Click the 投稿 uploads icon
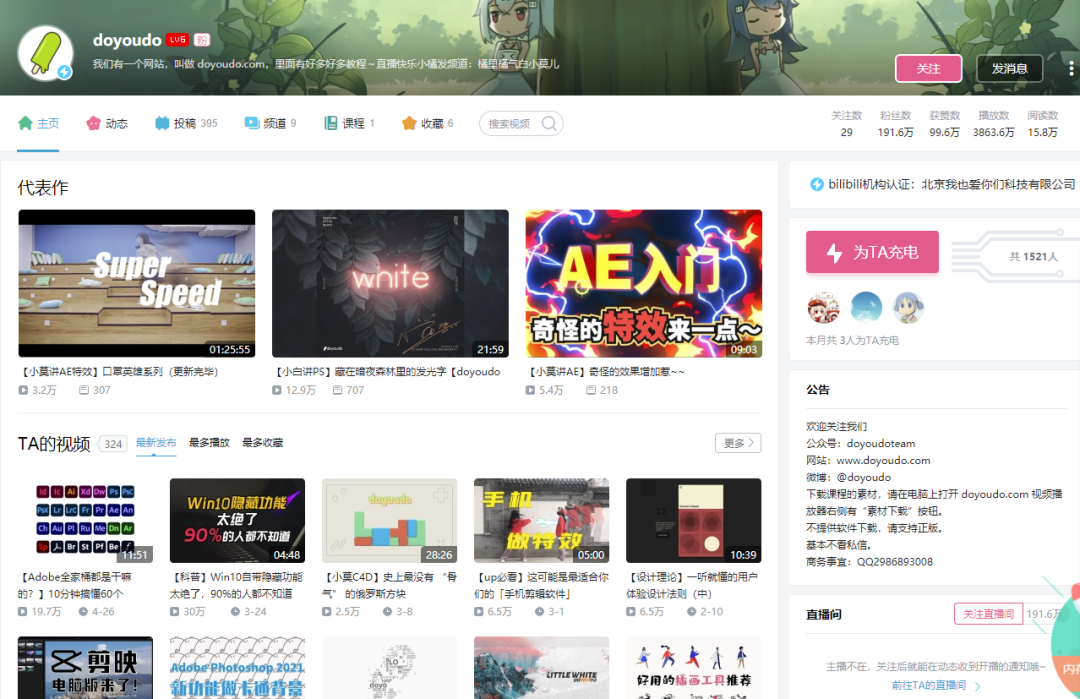 pyautogui.click(x=162, y=123)
